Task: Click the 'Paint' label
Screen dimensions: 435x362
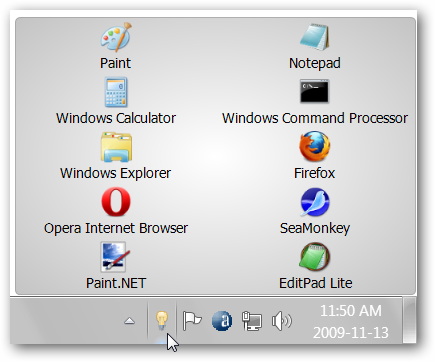Action: [x=116, y=63]
